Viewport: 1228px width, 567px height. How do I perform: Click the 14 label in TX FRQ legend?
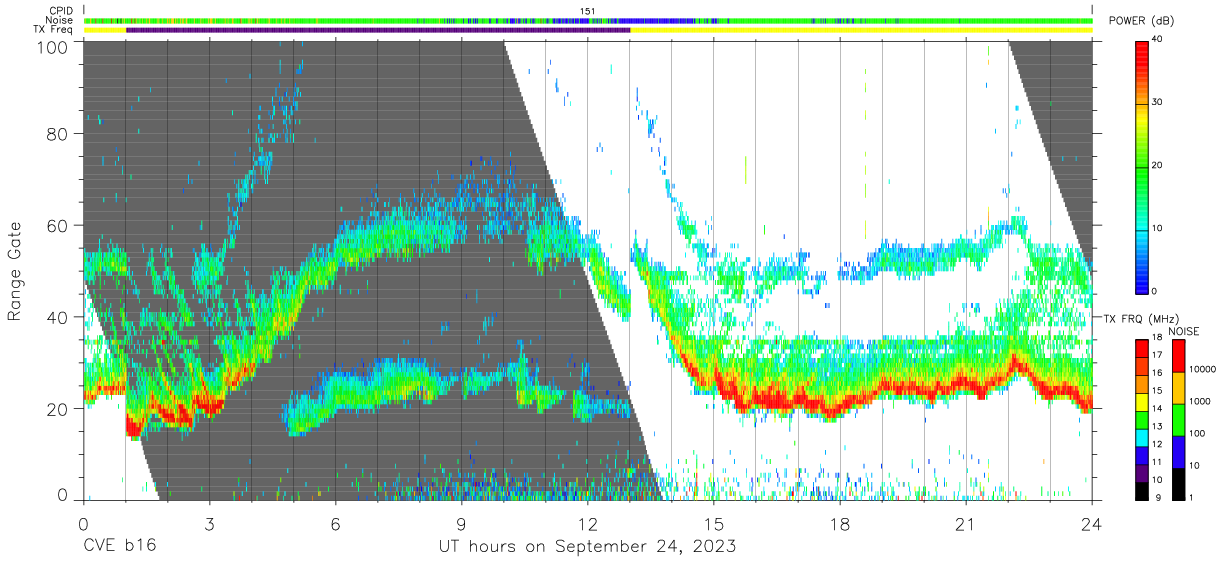pos(1158,408)
